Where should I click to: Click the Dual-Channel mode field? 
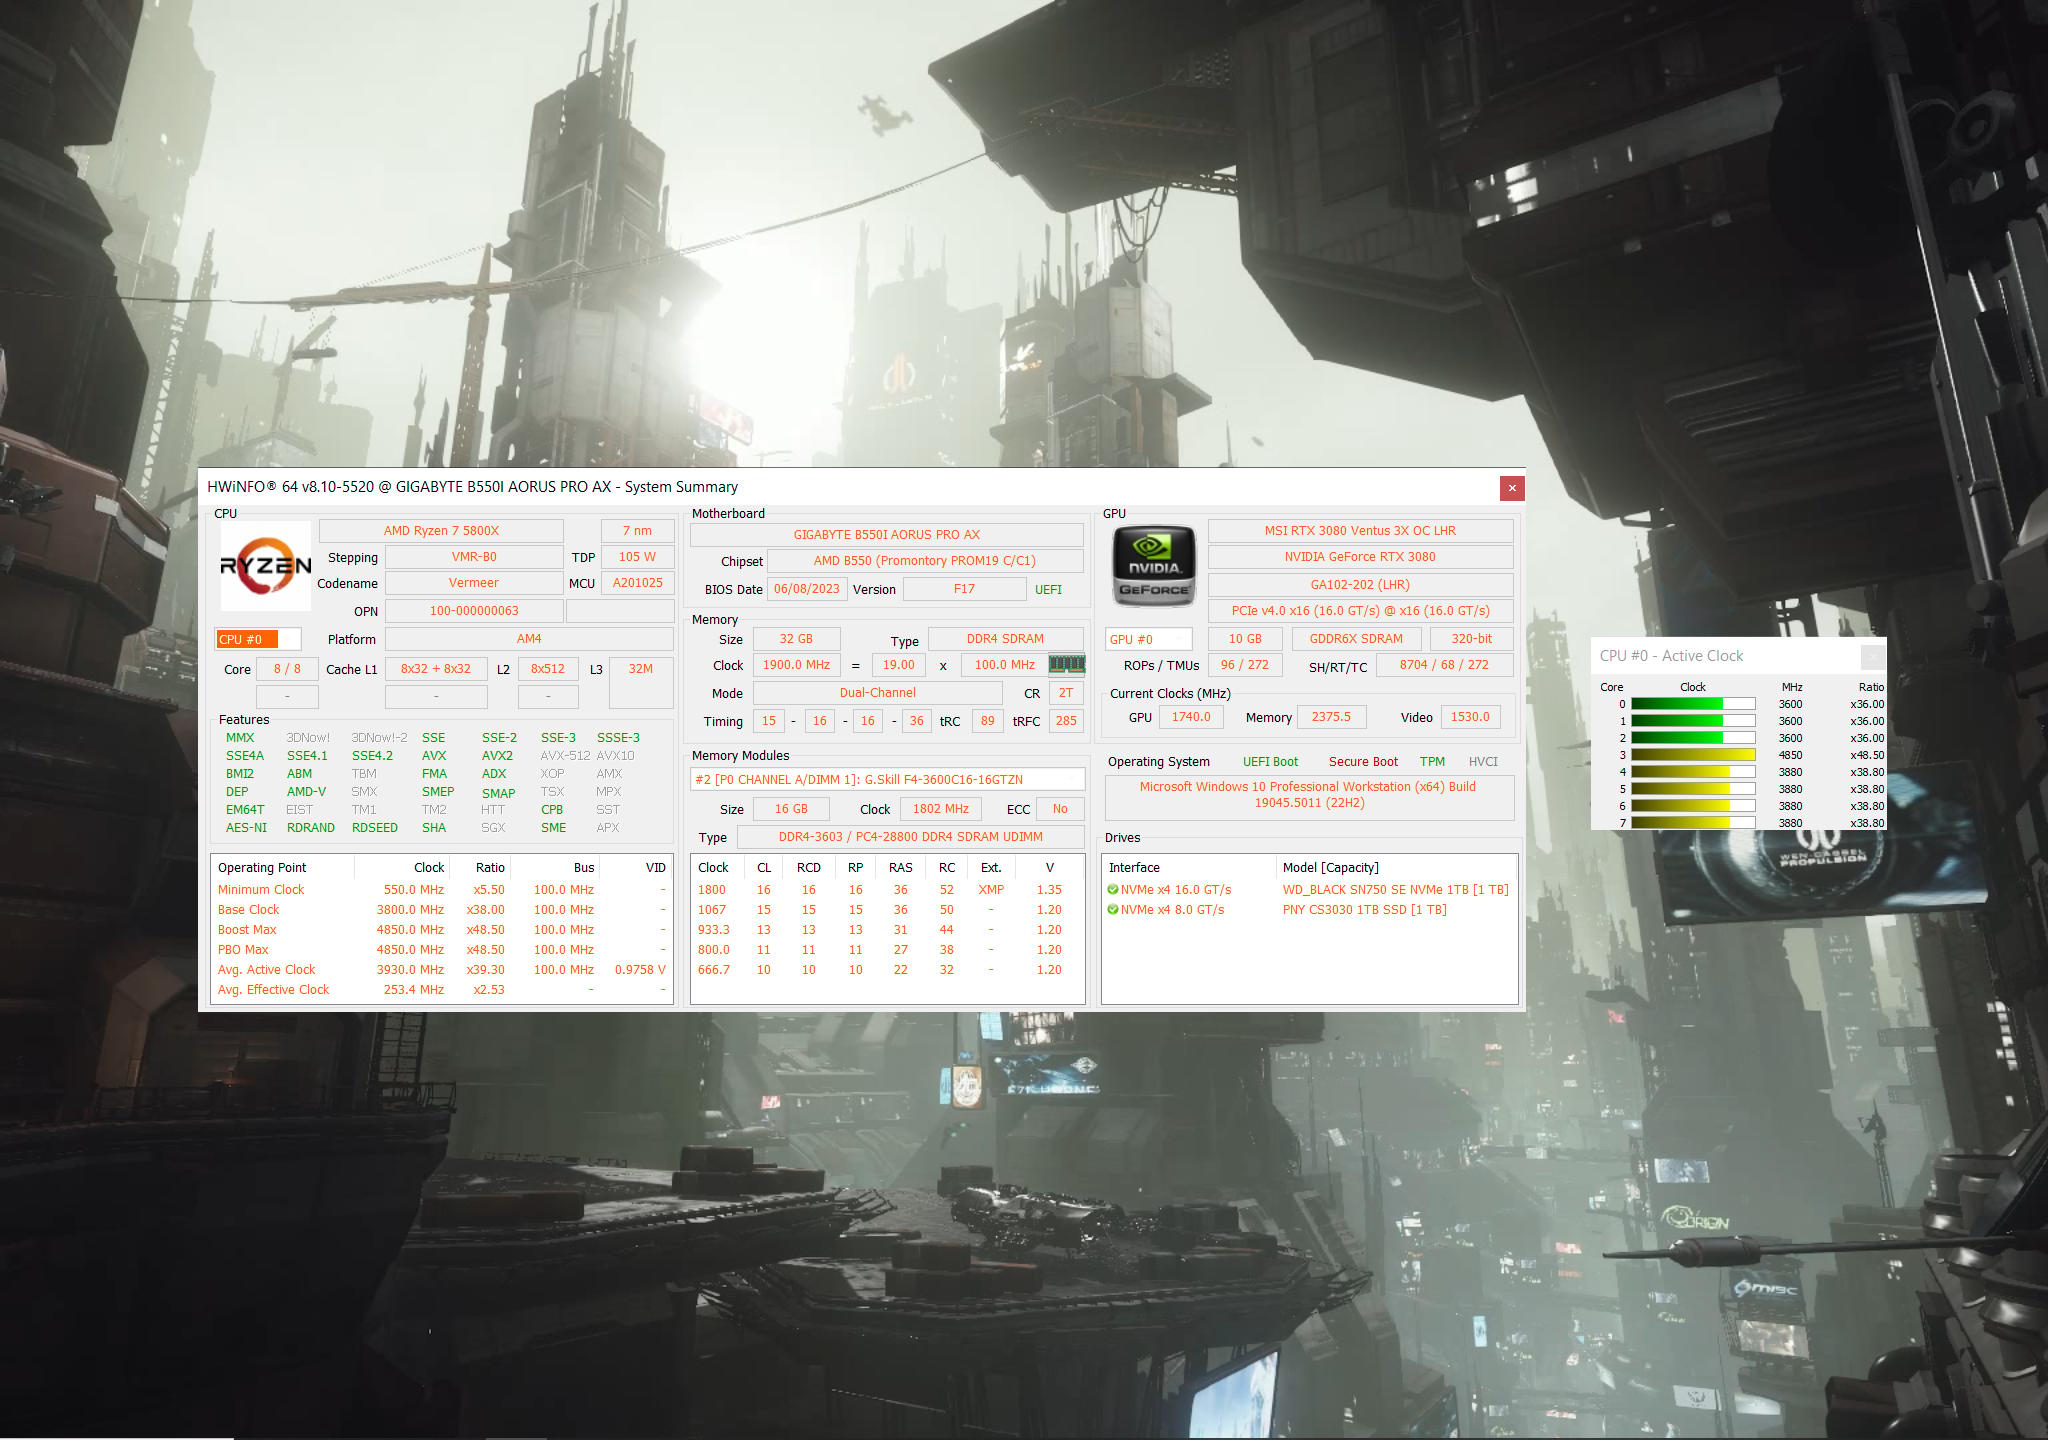[x=878, y=693]
